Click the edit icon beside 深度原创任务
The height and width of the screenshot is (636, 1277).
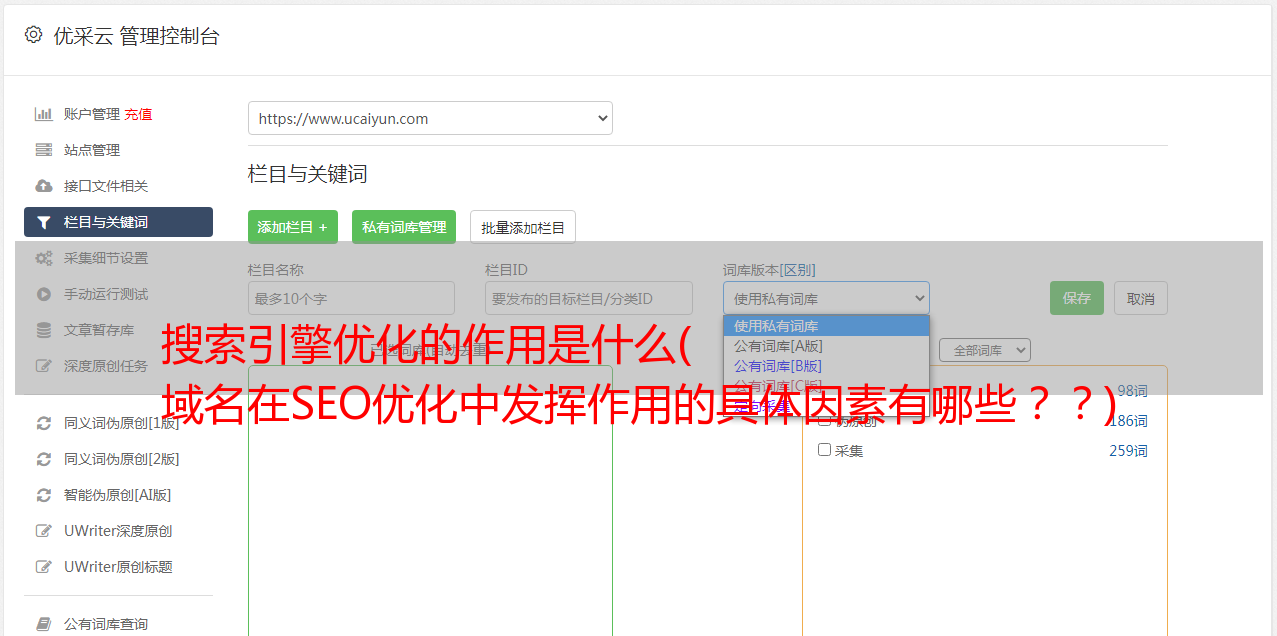click(x=43, y=366)
